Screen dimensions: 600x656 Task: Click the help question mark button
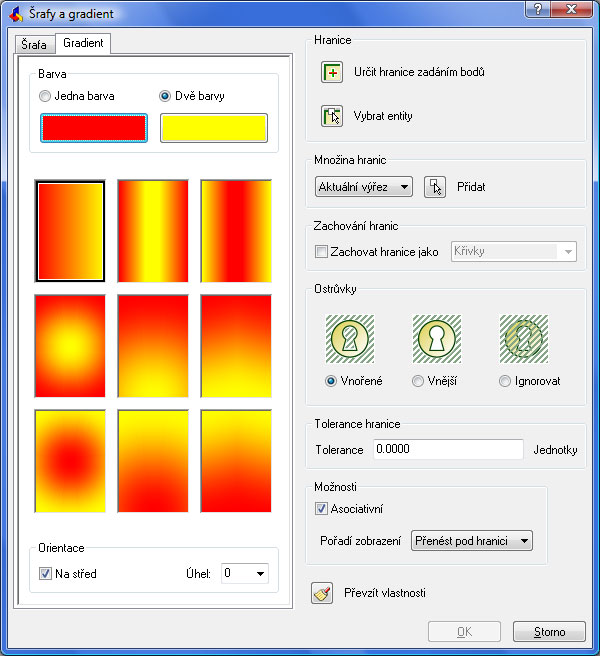pyautogui.click(x=538, y=10)
